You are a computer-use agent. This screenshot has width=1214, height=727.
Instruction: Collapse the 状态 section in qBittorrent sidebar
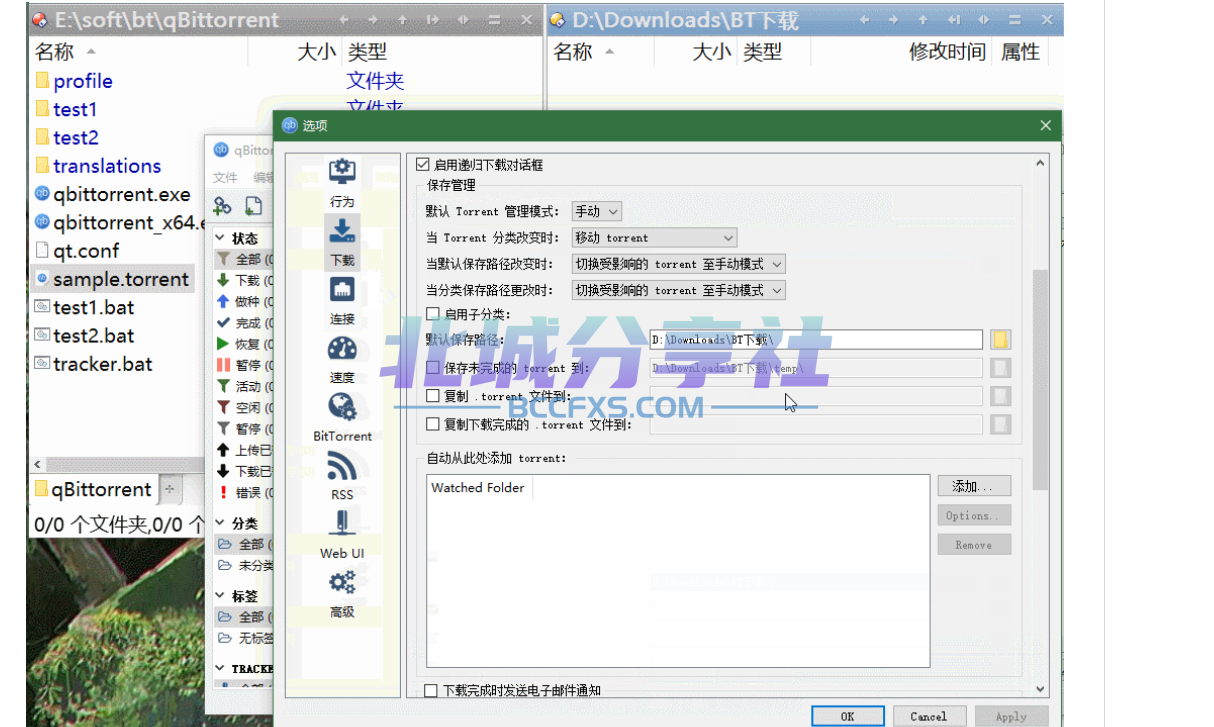221,239
